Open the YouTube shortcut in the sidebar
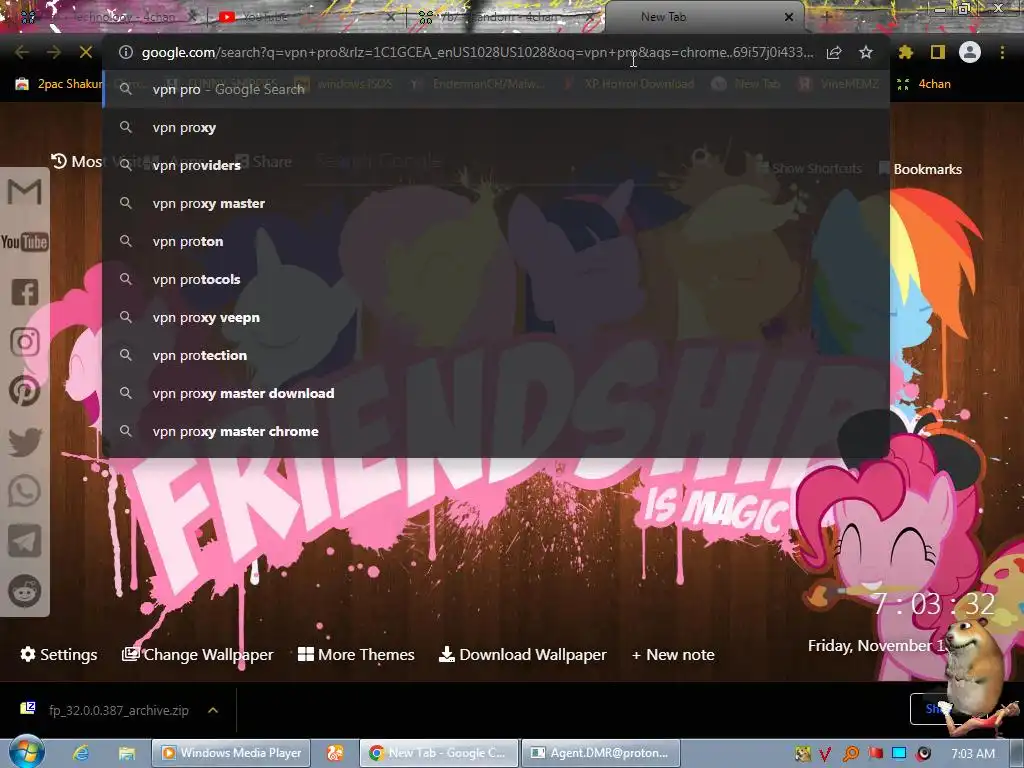This screenshot has height=768, width=1024. click(25, 242)
